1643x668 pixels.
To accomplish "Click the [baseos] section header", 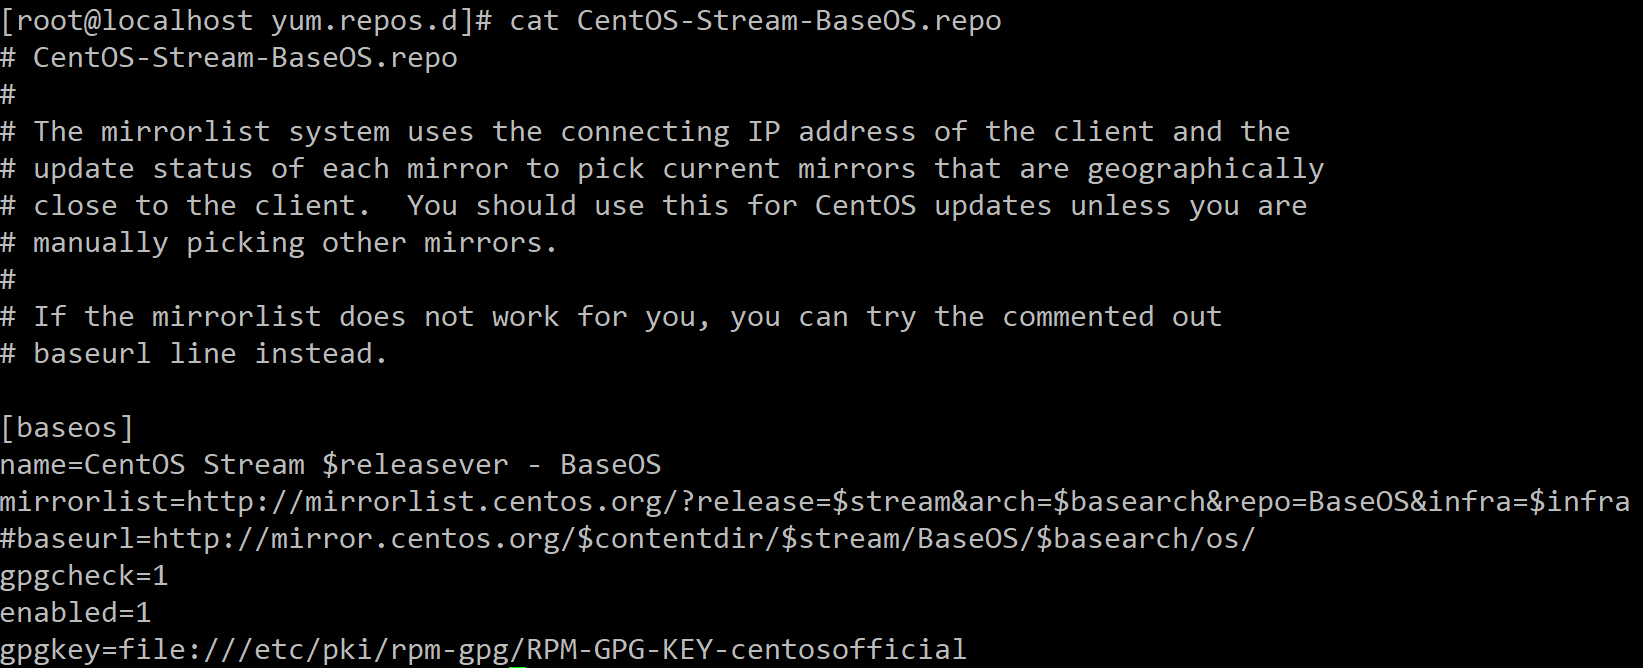I will [x=67, y=428].
